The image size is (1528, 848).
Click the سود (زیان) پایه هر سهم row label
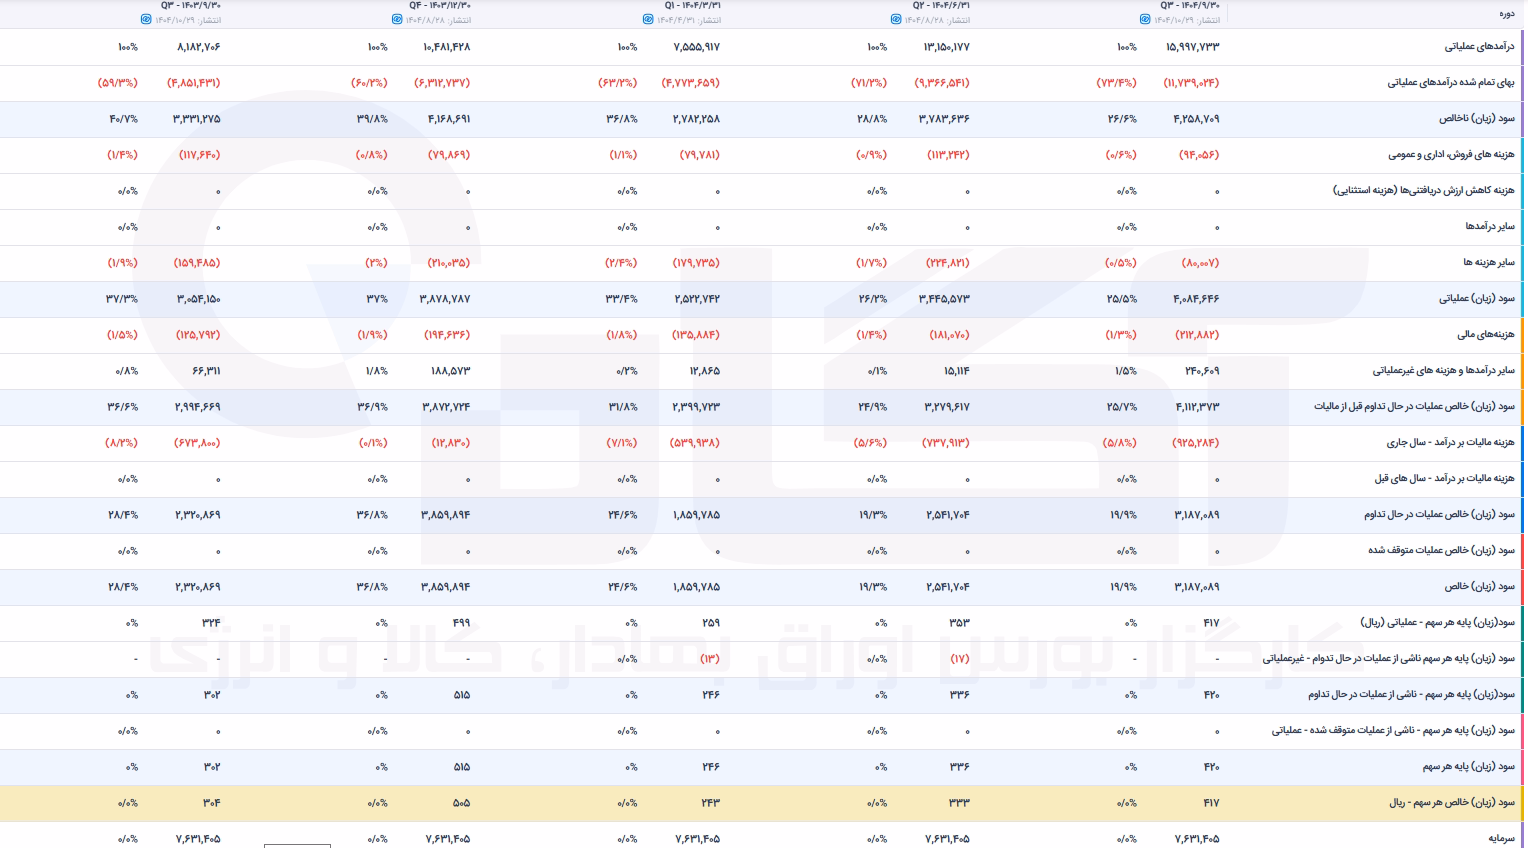point(1469,767)
